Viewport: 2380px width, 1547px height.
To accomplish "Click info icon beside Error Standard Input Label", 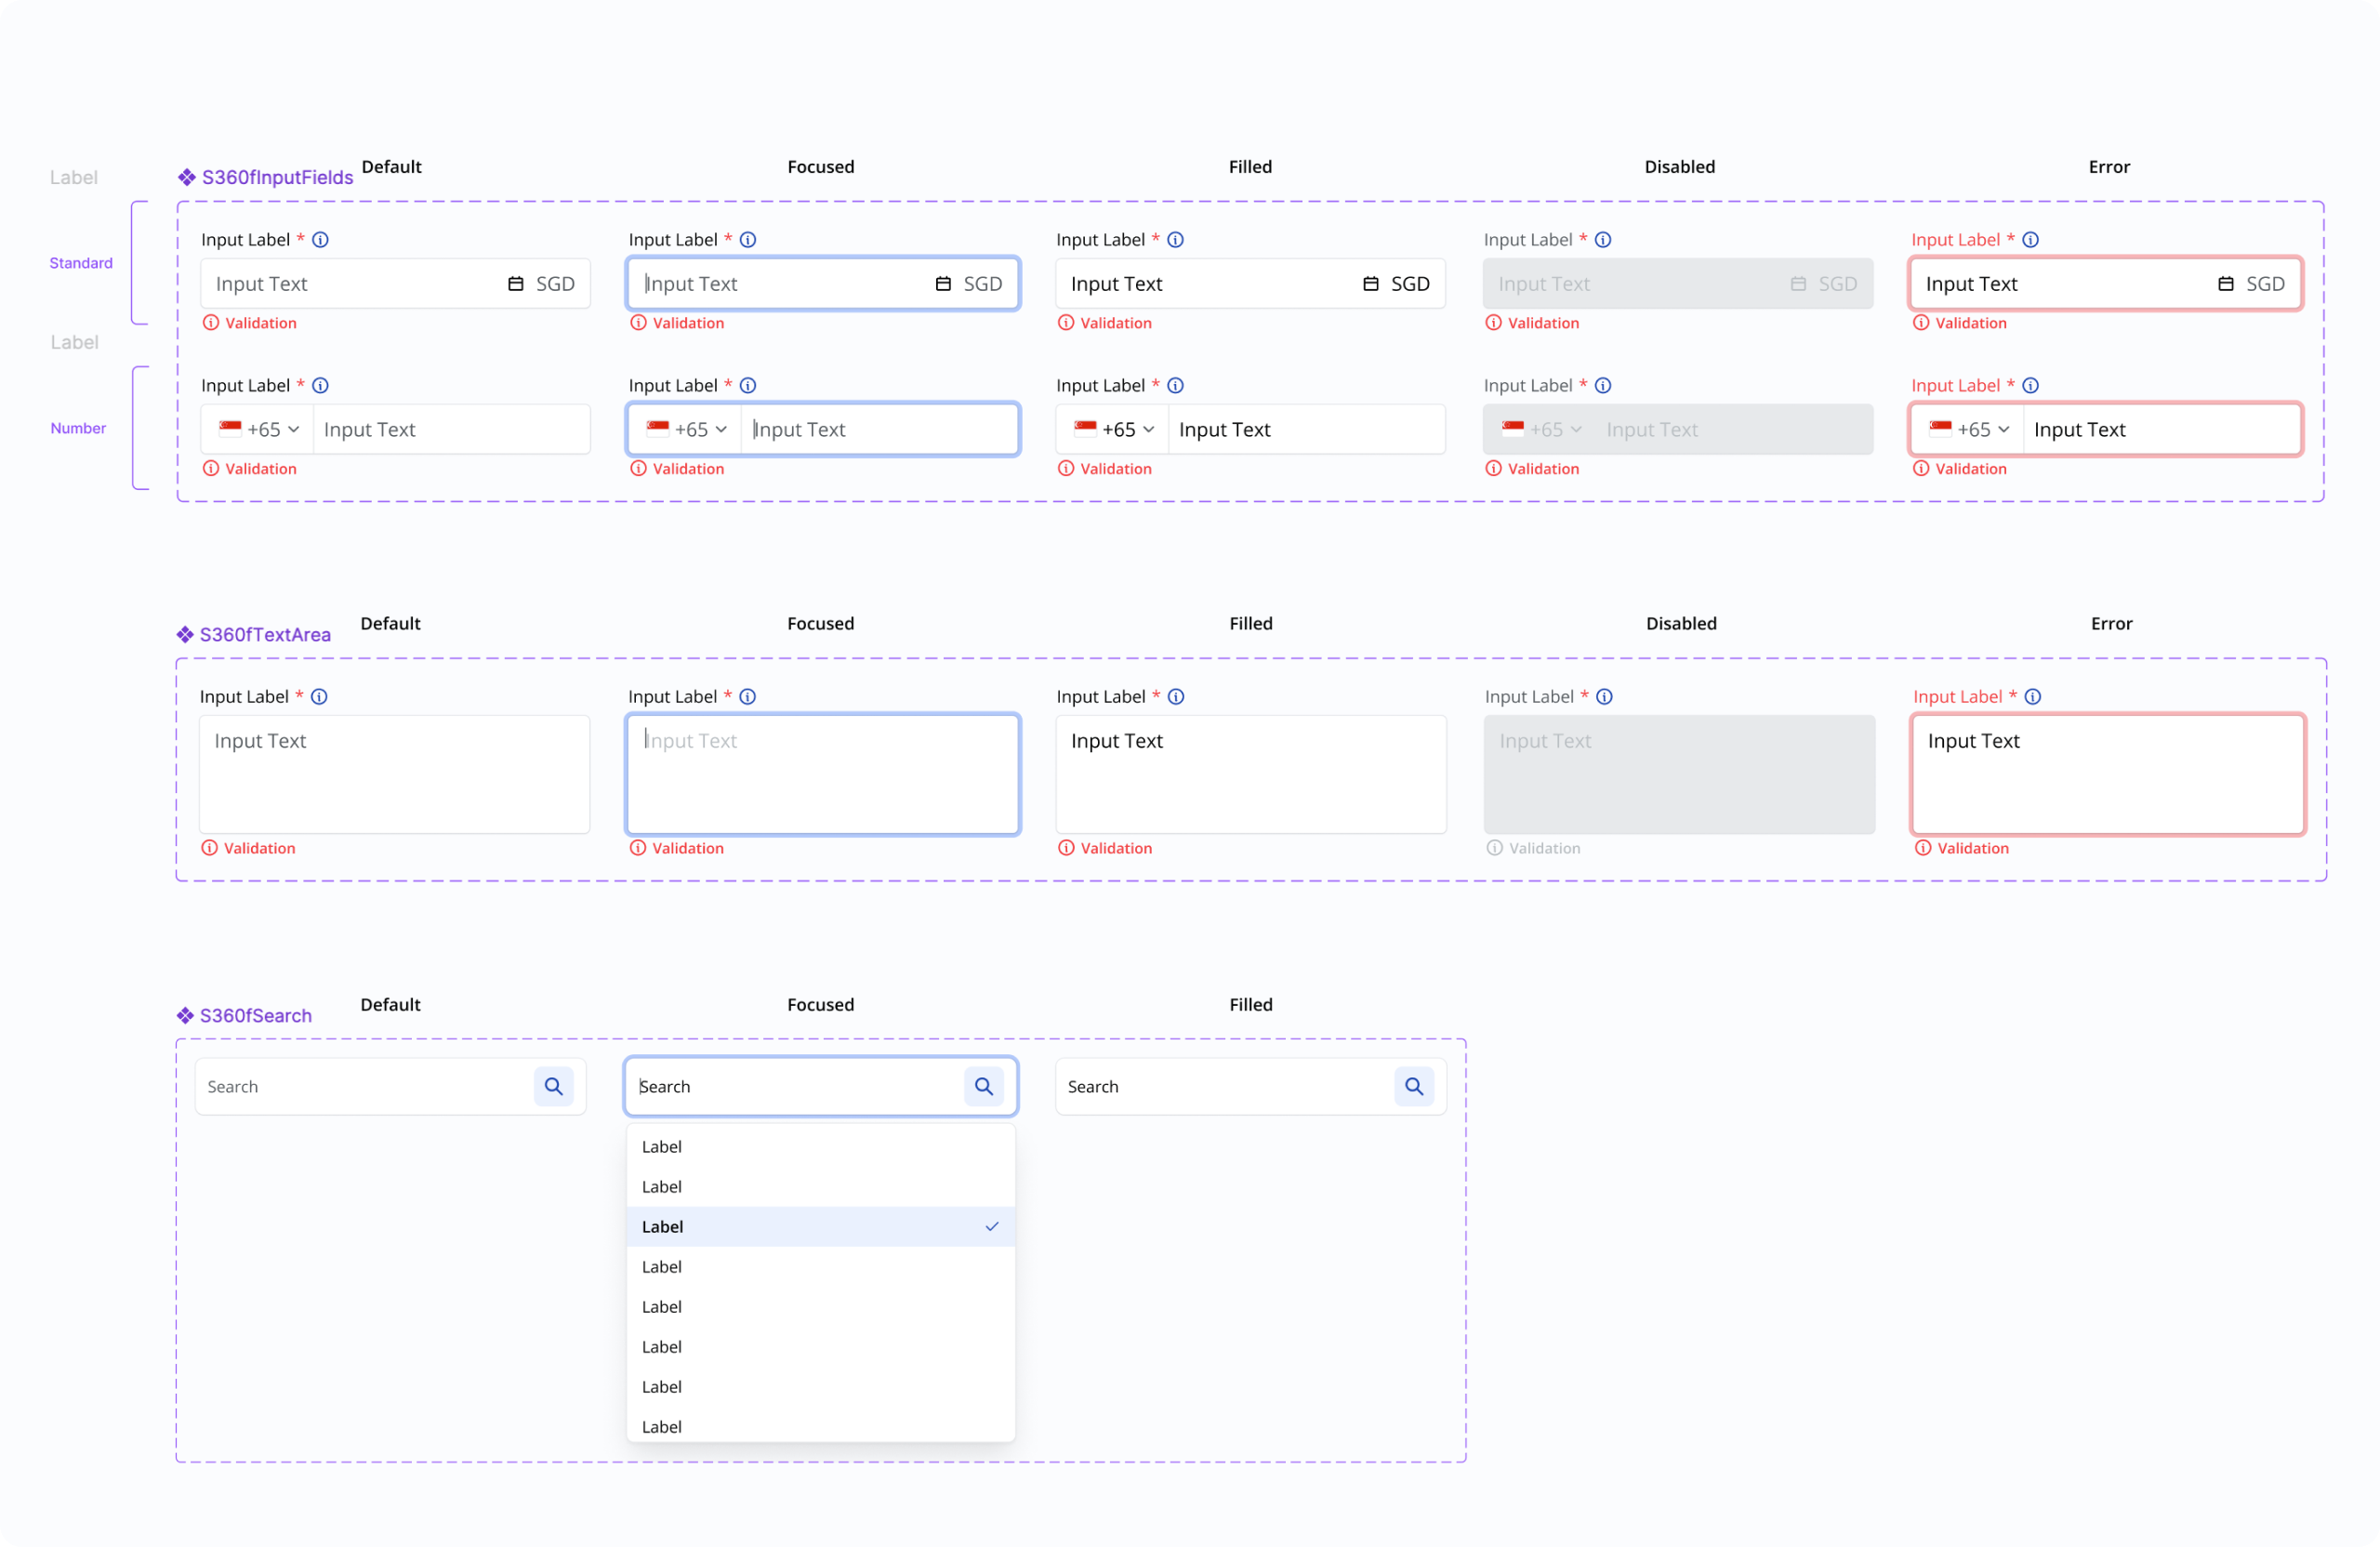I will [2031, 240].
